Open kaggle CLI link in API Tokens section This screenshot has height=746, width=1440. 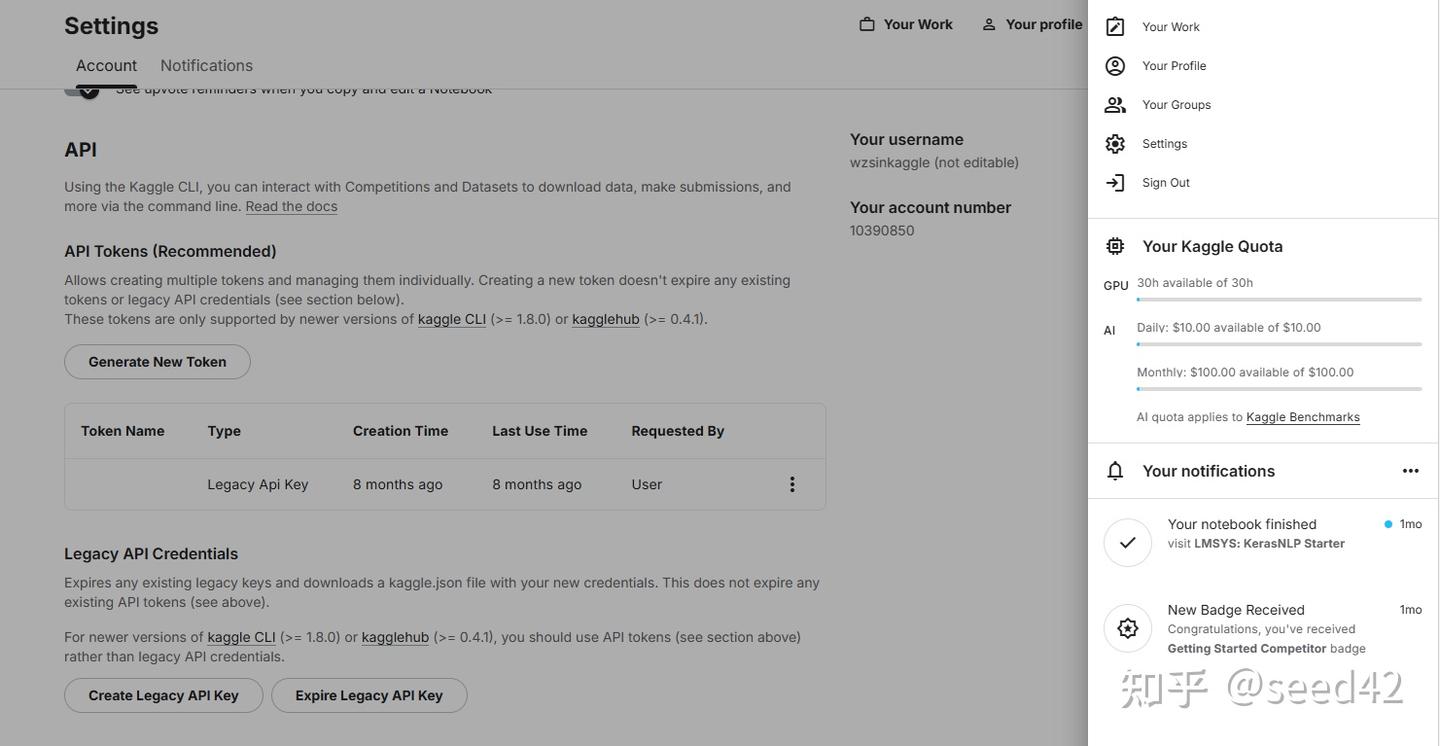point(452,319)
